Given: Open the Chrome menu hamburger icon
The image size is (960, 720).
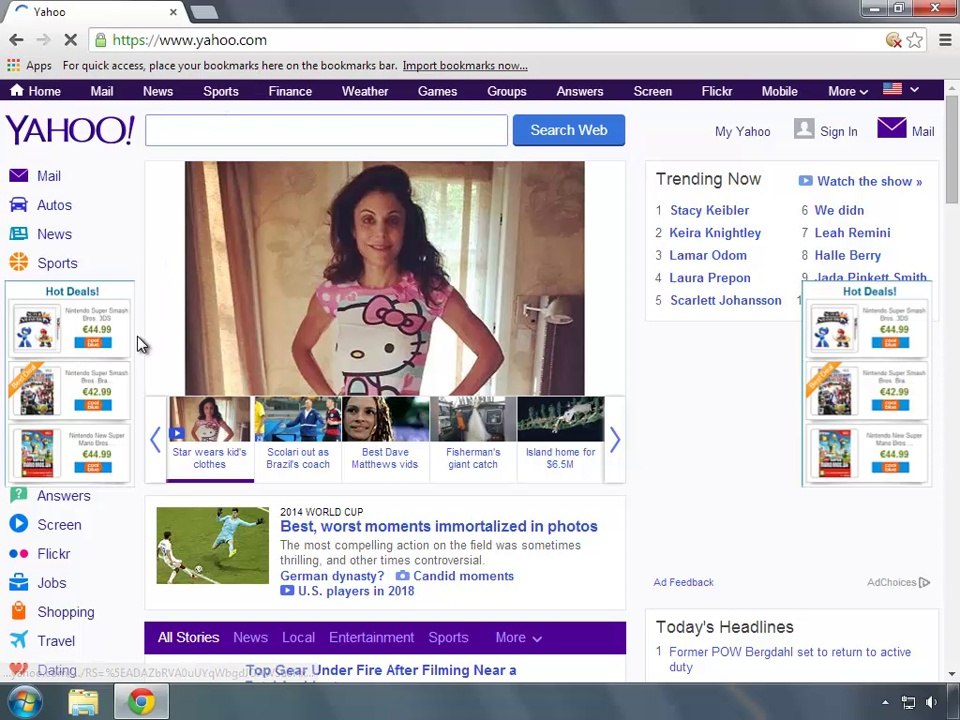Looking at the screenshot, I should (944, 40).
